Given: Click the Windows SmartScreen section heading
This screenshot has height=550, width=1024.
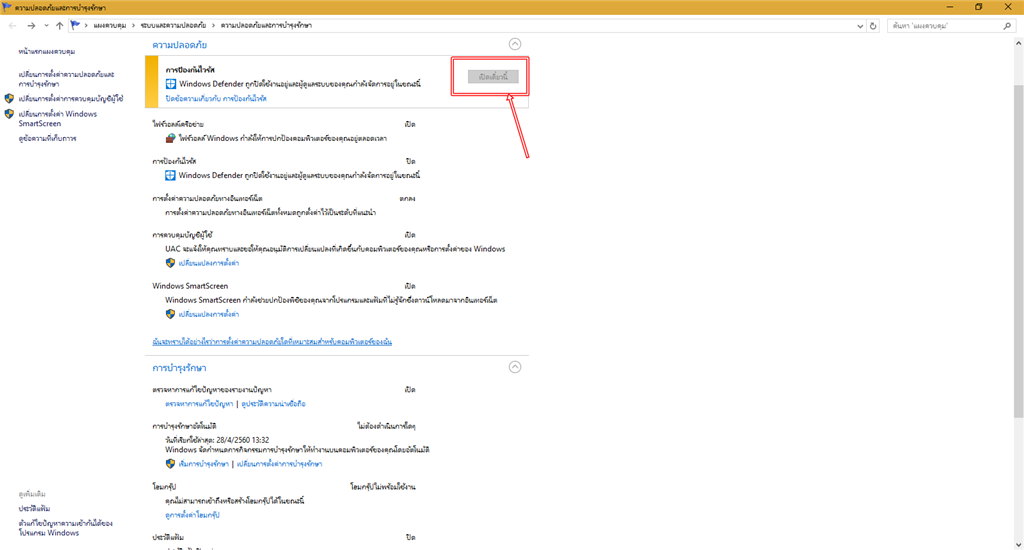Looking at the screenshot, I should tap(190, 286).
